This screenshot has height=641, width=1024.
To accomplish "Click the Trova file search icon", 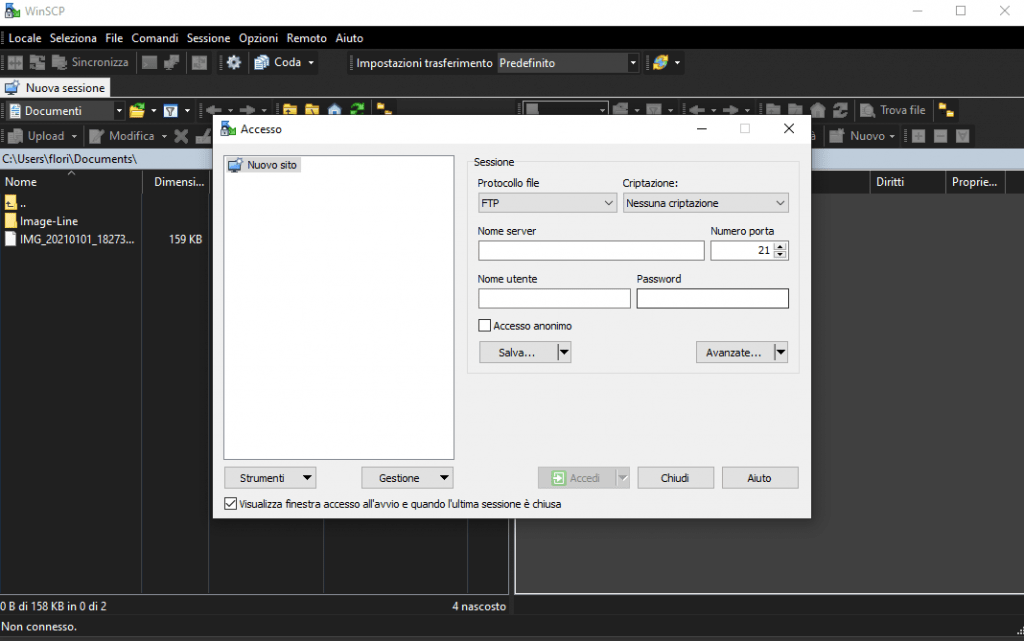I will coord(866,110).
